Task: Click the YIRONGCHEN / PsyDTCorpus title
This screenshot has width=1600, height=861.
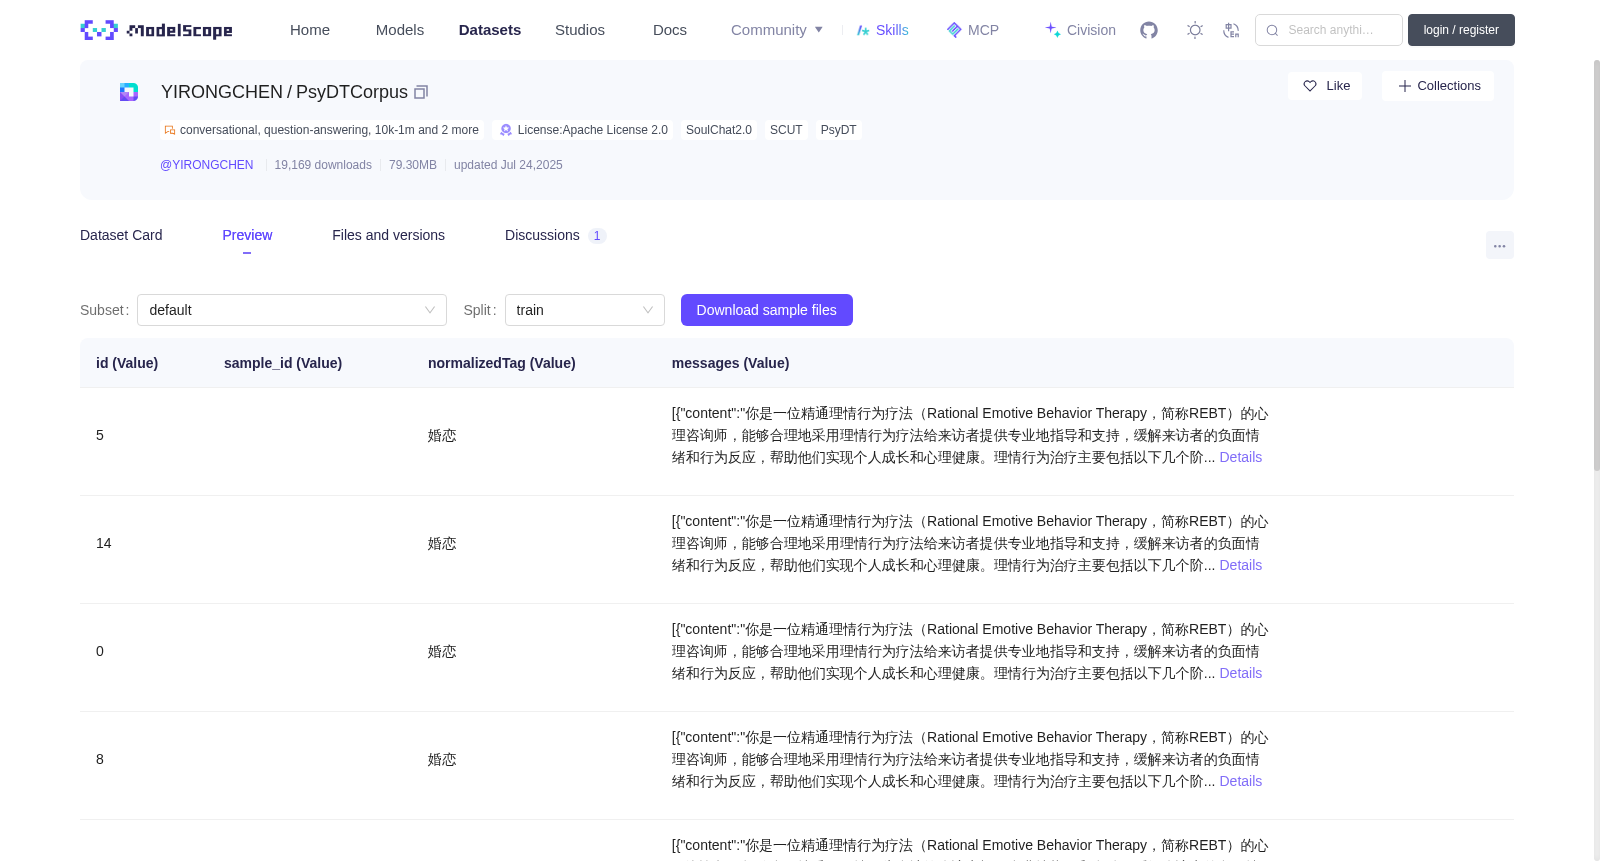Action: (284, 92)
